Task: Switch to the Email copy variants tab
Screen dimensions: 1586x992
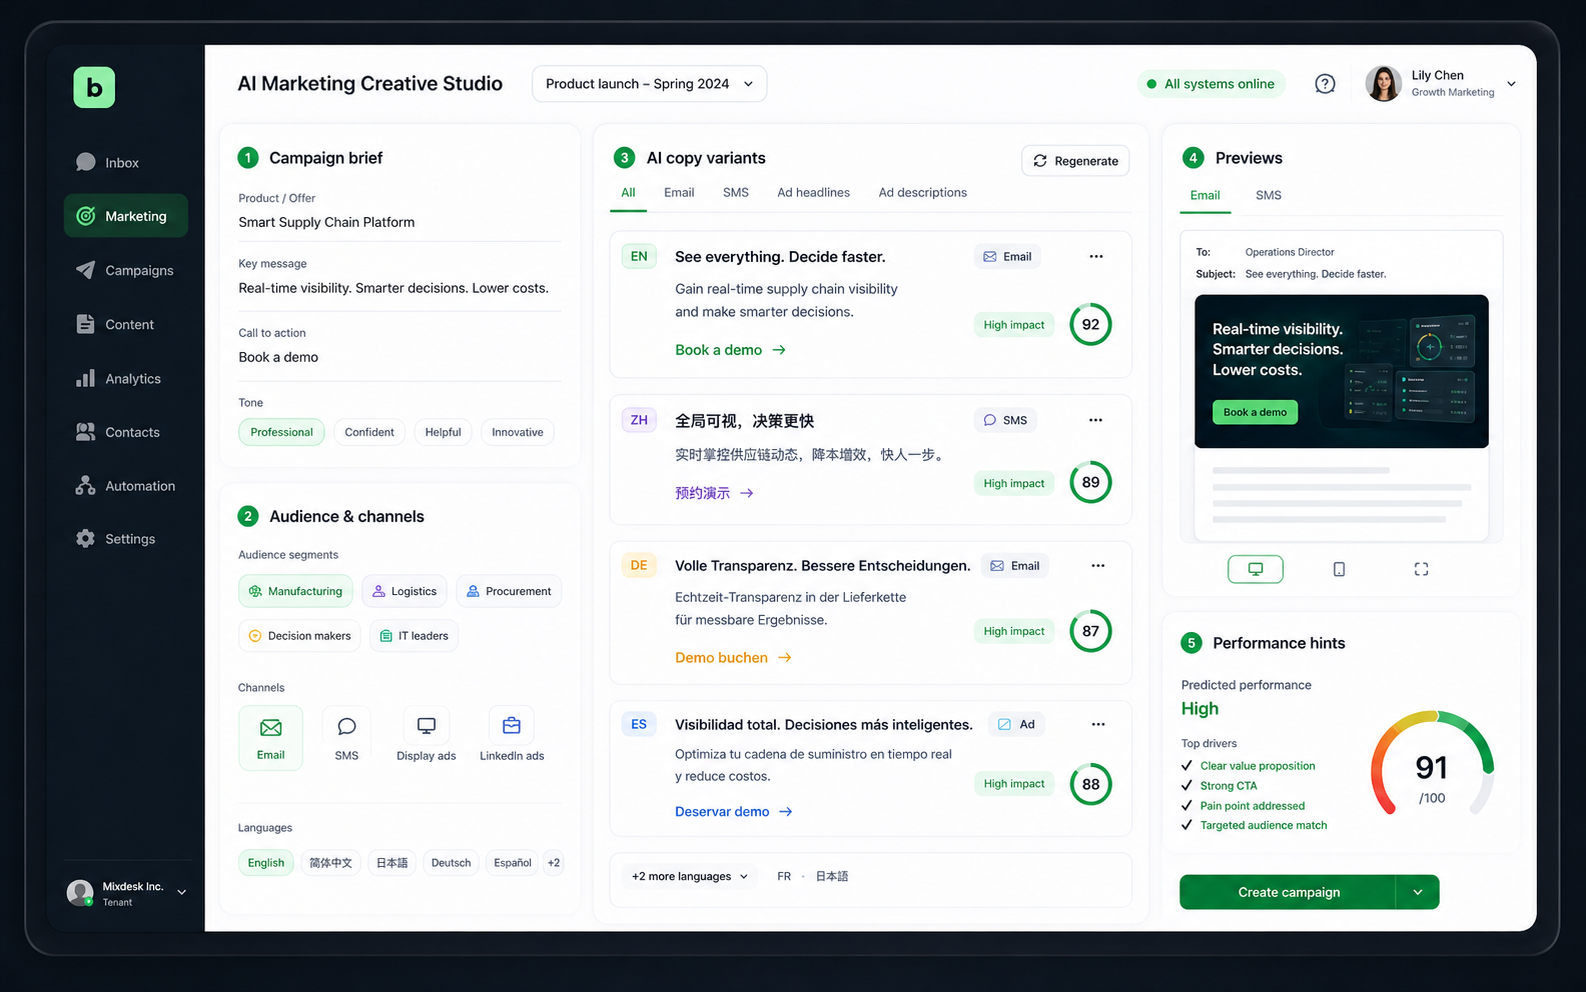Action: click(x=679, y=193)
